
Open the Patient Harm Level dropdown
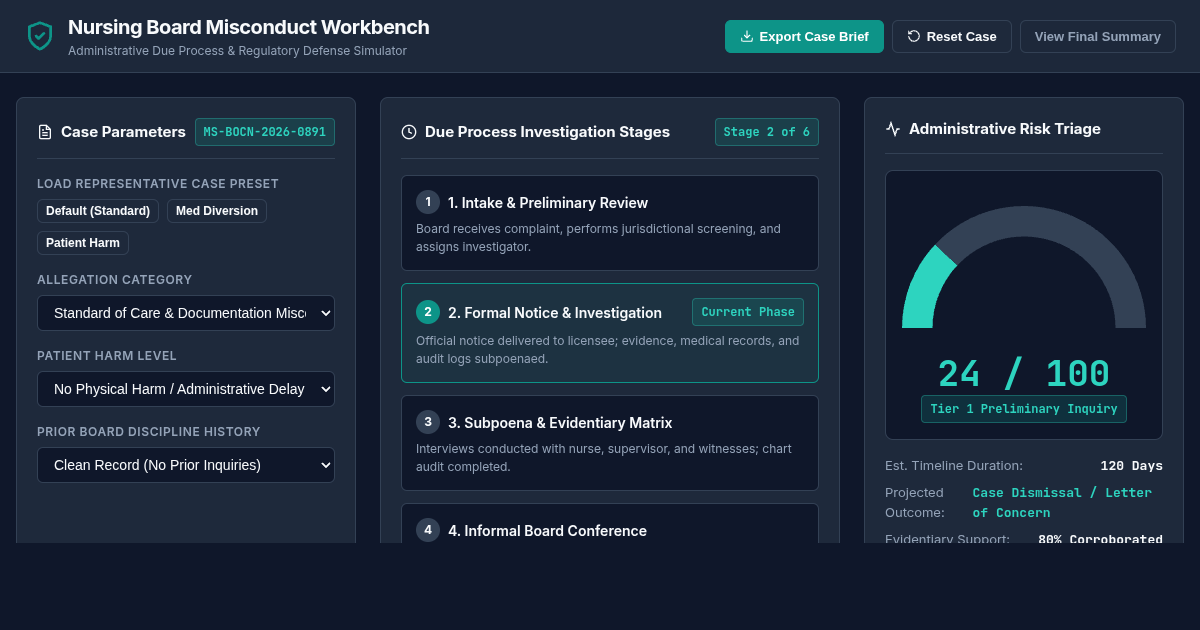click(x=186, y=389)
